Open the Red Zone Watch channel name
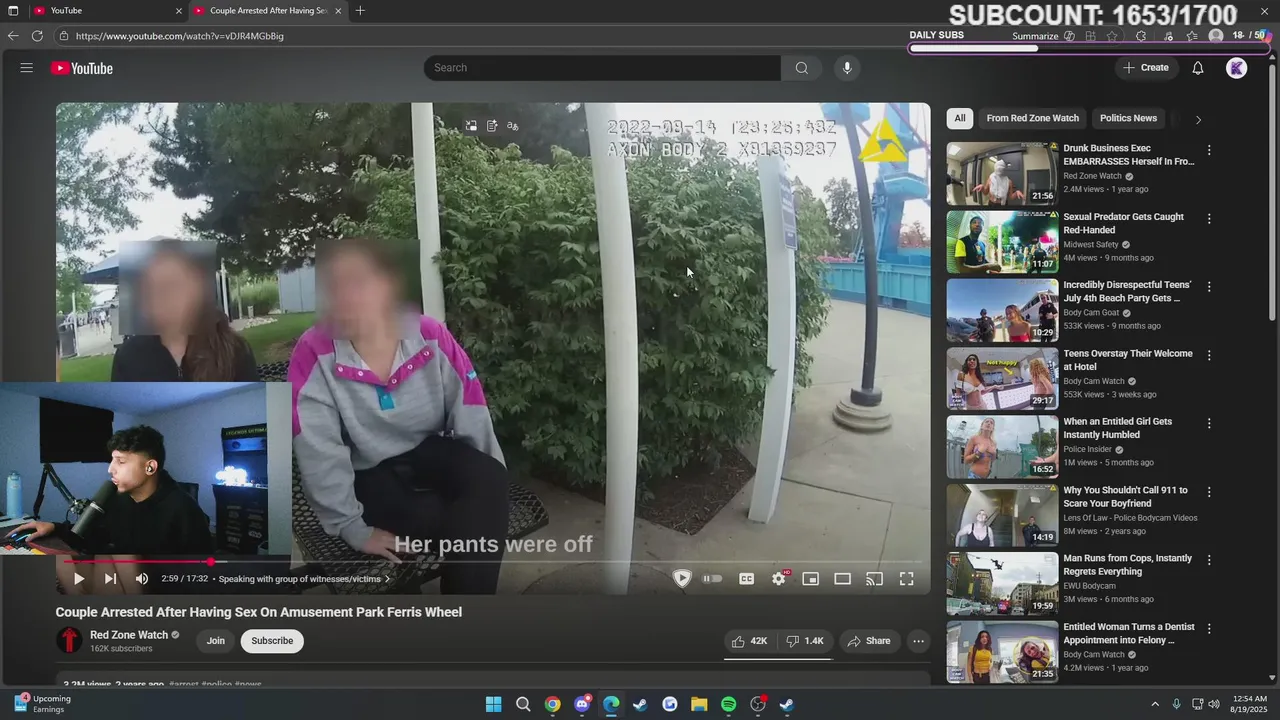This screenshot has height=720, width=1280. click(x=129, y=635)
